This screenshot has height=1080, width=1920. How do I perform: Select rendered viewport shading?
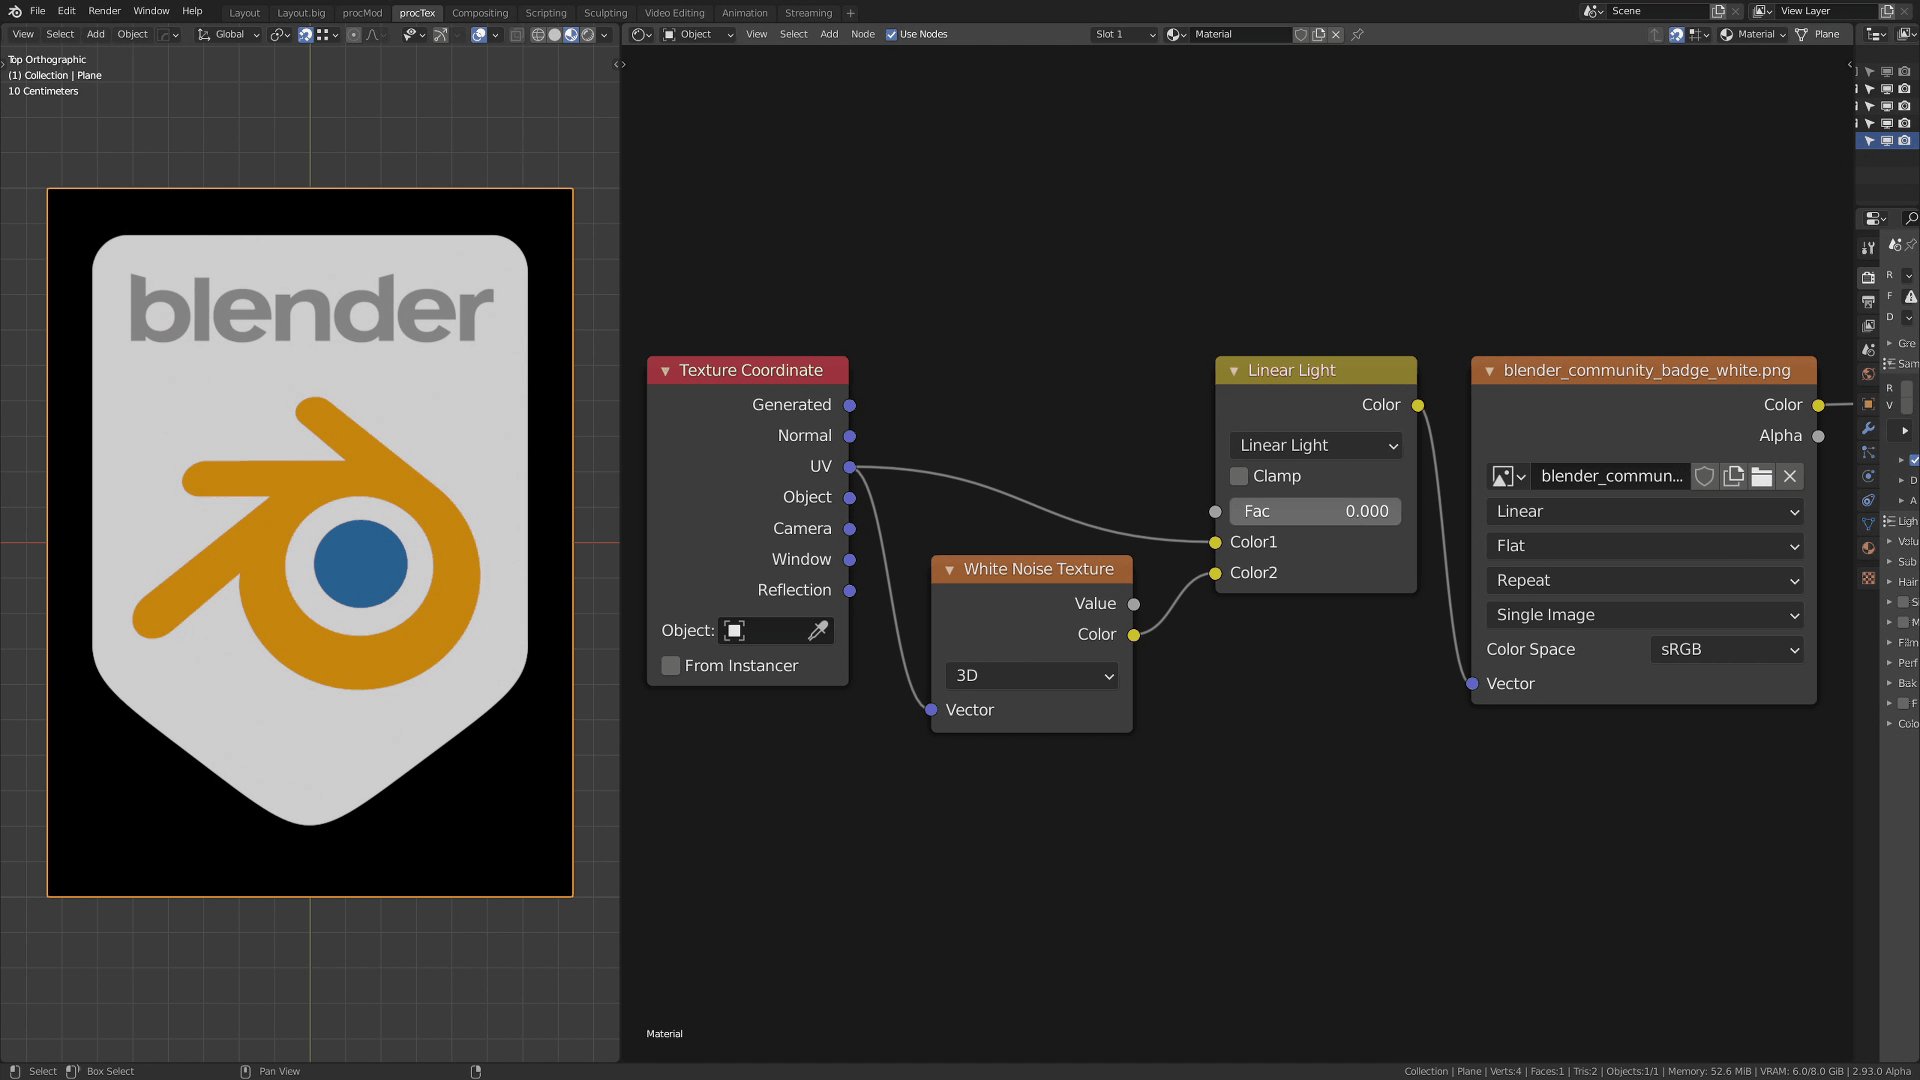pyautogui.click(x=588, y=34)
